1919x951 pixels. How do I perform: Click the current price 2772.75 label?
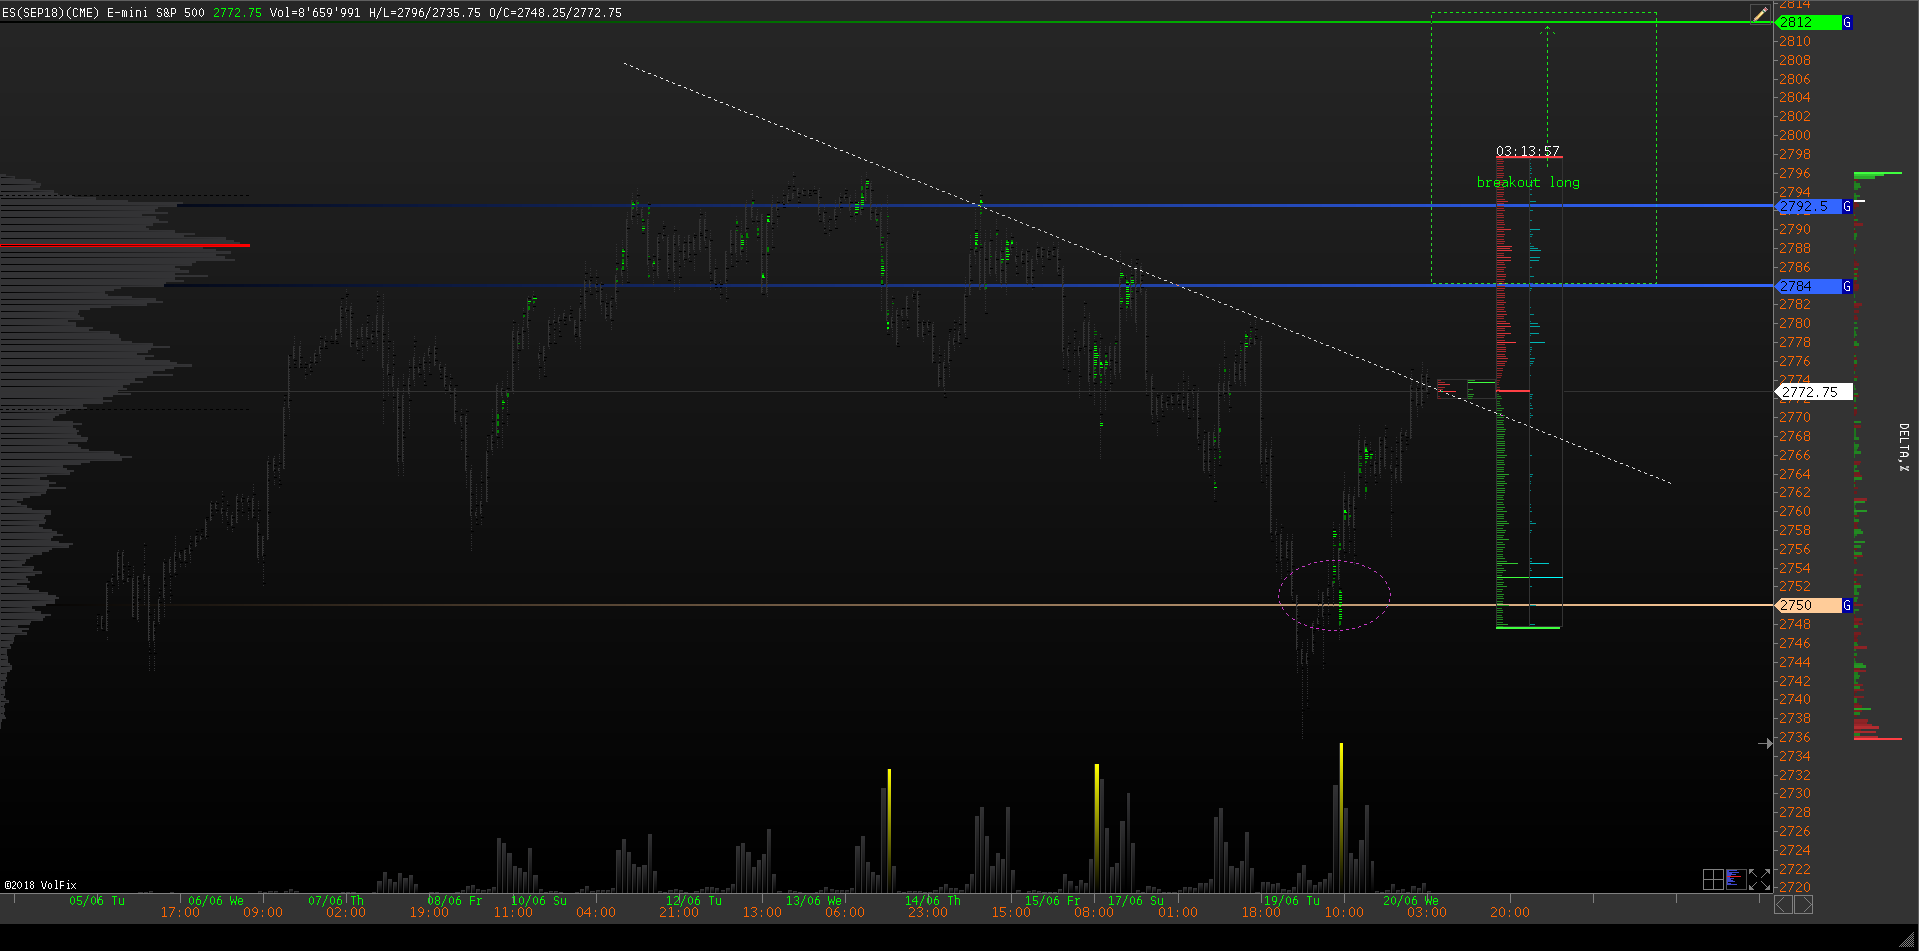1812,392
